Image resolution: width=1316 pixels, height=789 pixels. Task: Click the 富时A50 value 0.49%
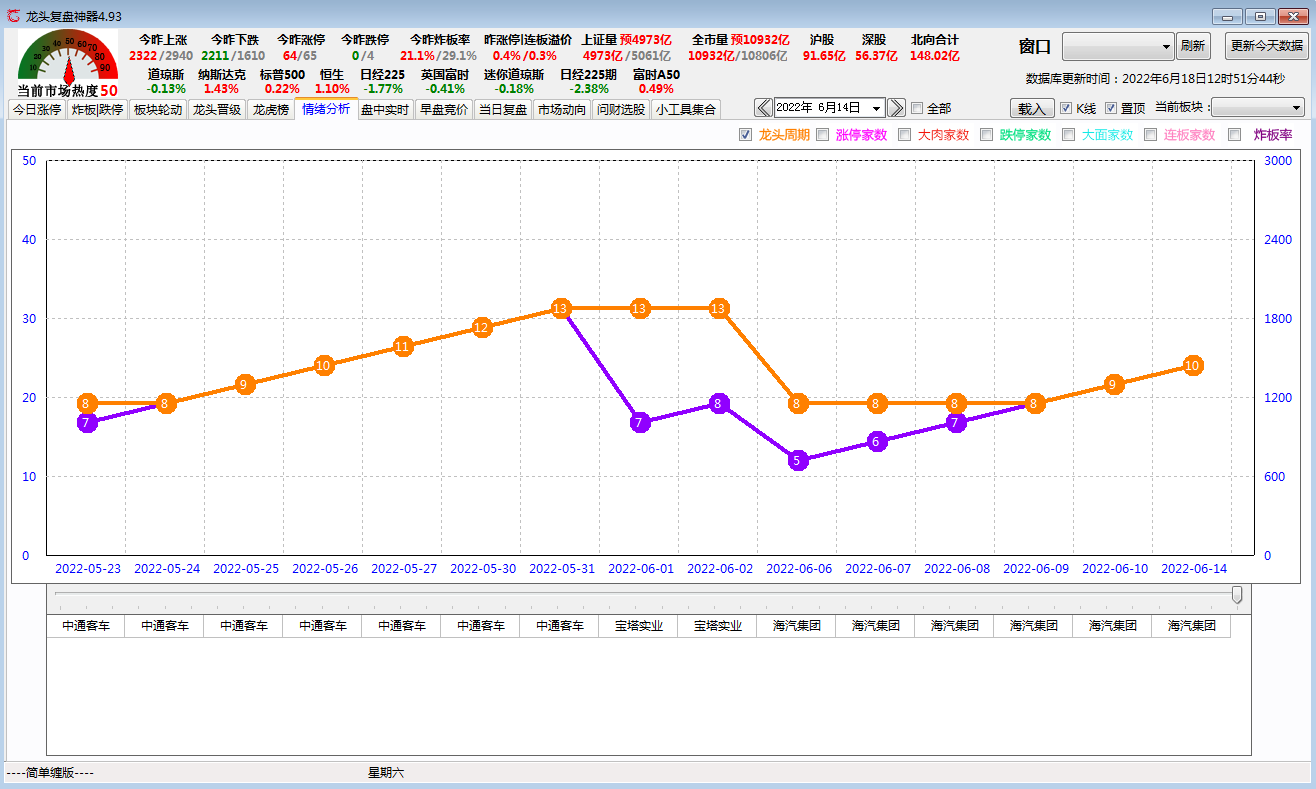(656, 89)
